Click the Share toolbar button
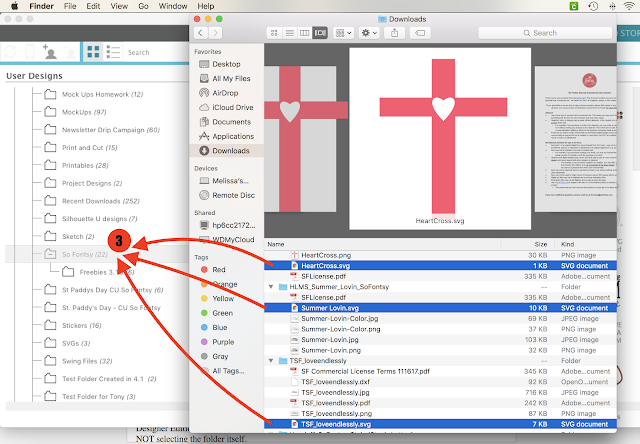This screenshot has height=444, width=640. pos(395,33)
